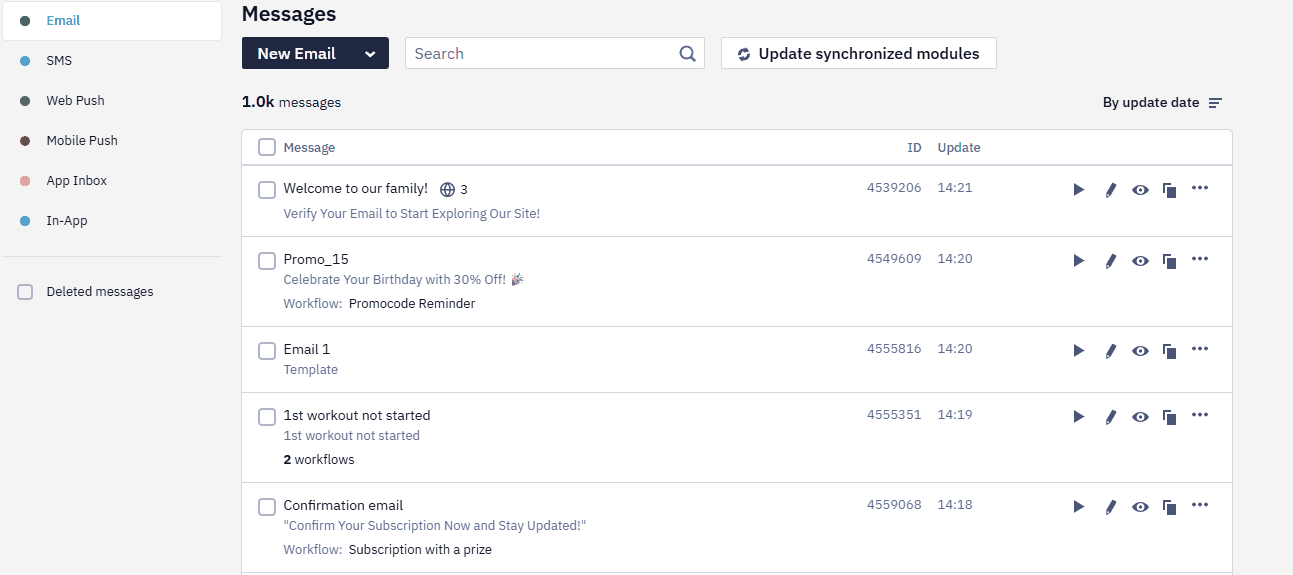Launch the Welcome to our family message
This screenshot has width=1293, height=575.
tap(1079, 190)
